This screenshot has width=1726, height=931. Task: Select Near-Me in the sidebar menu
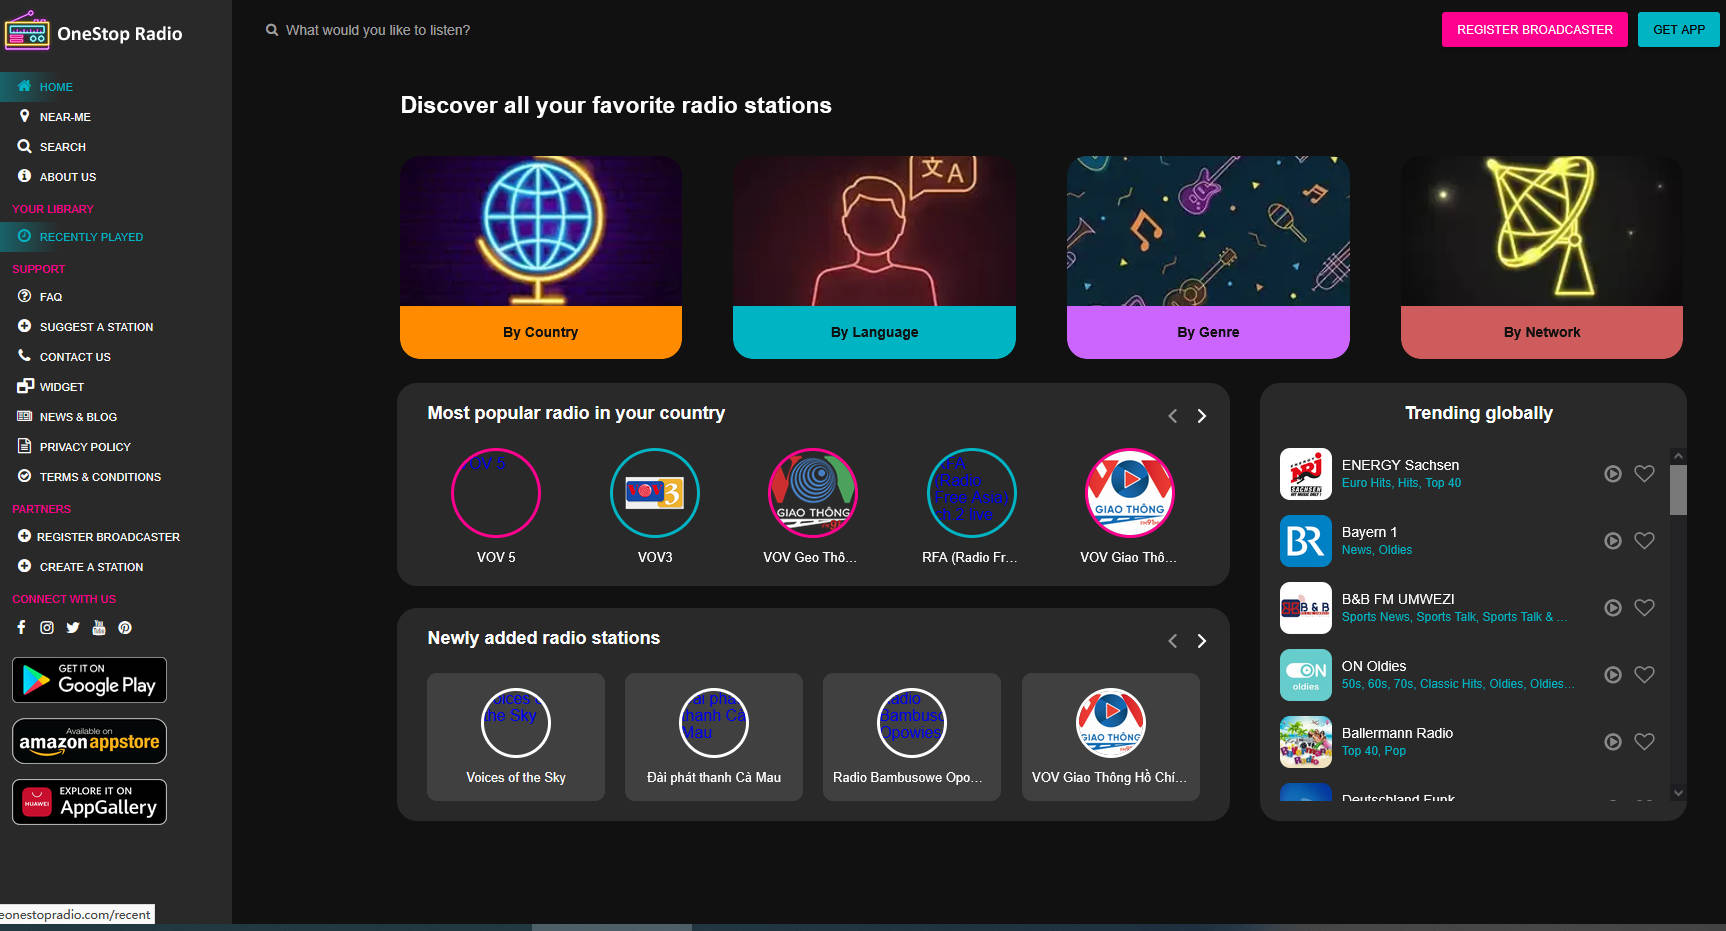click(x=65, y=117)
